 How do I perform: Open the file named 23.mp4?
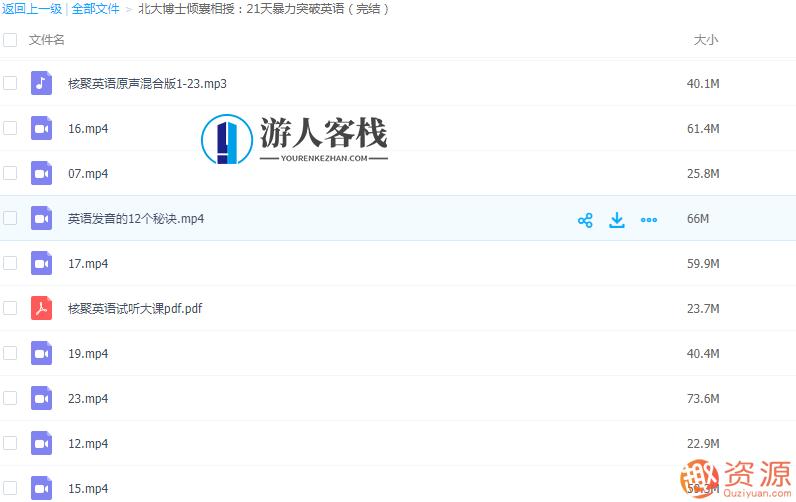coord(88,398)
